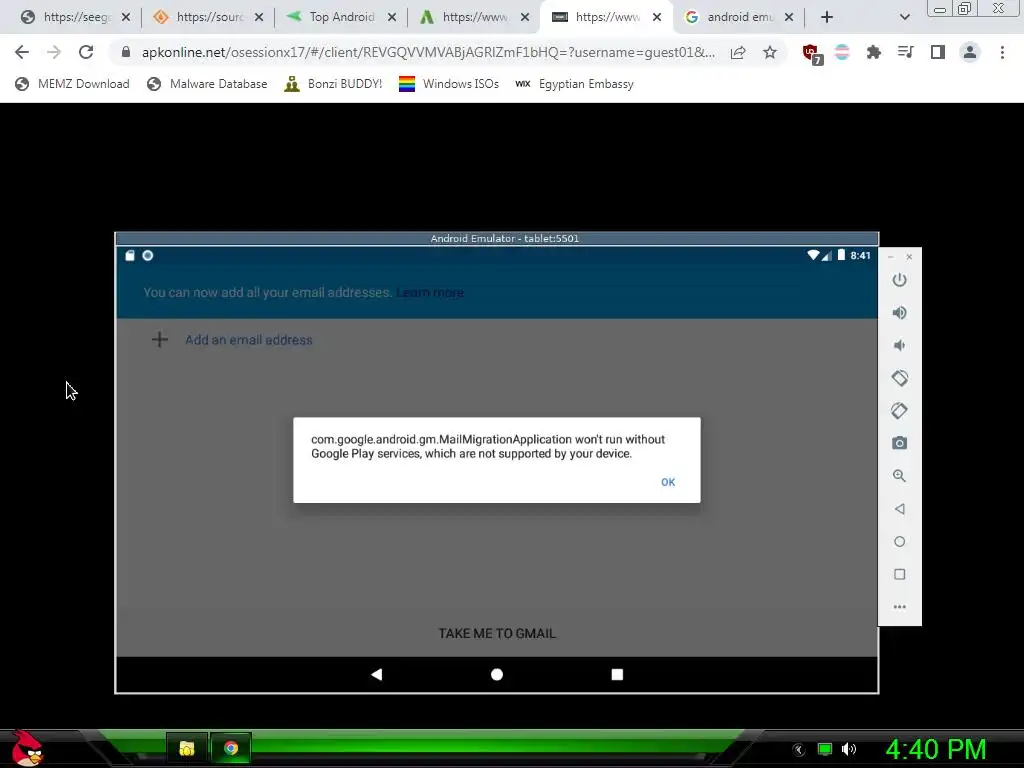
Task: Open Egyptian Embassy bookmark
Action: 575,84
